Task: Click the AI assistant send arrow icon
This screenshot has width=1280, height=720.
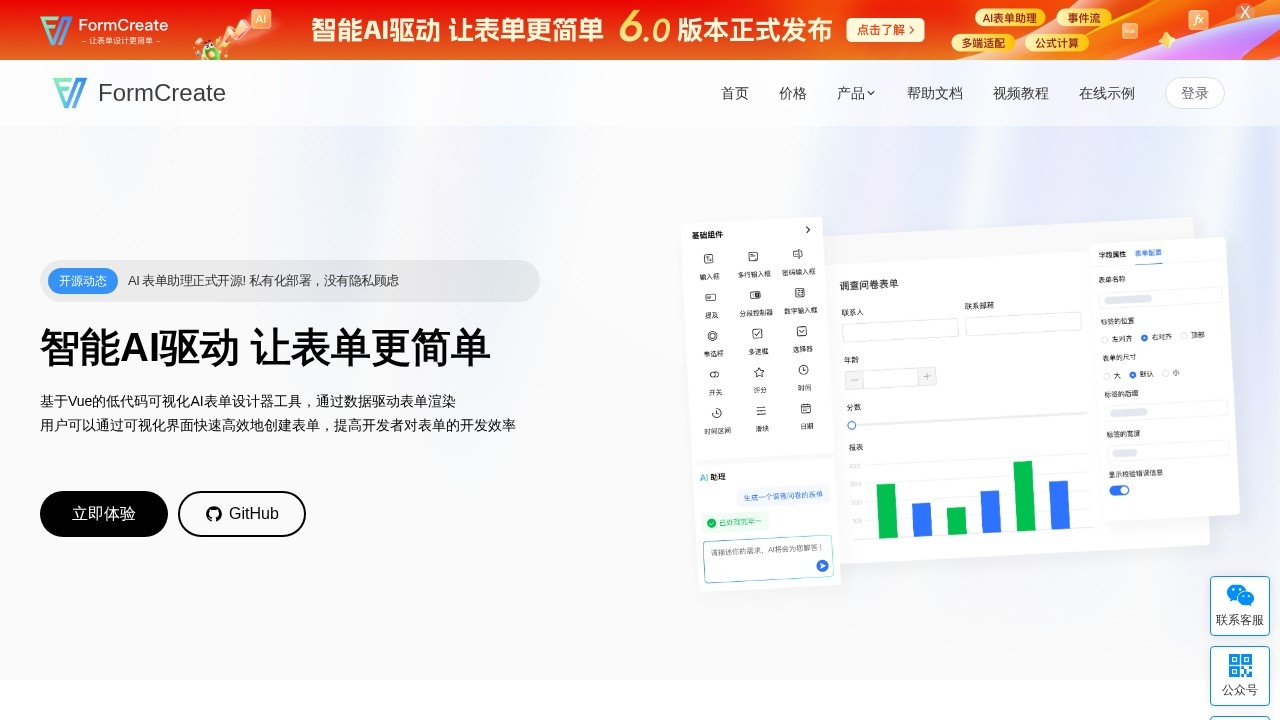Action: tap(822, 565)
